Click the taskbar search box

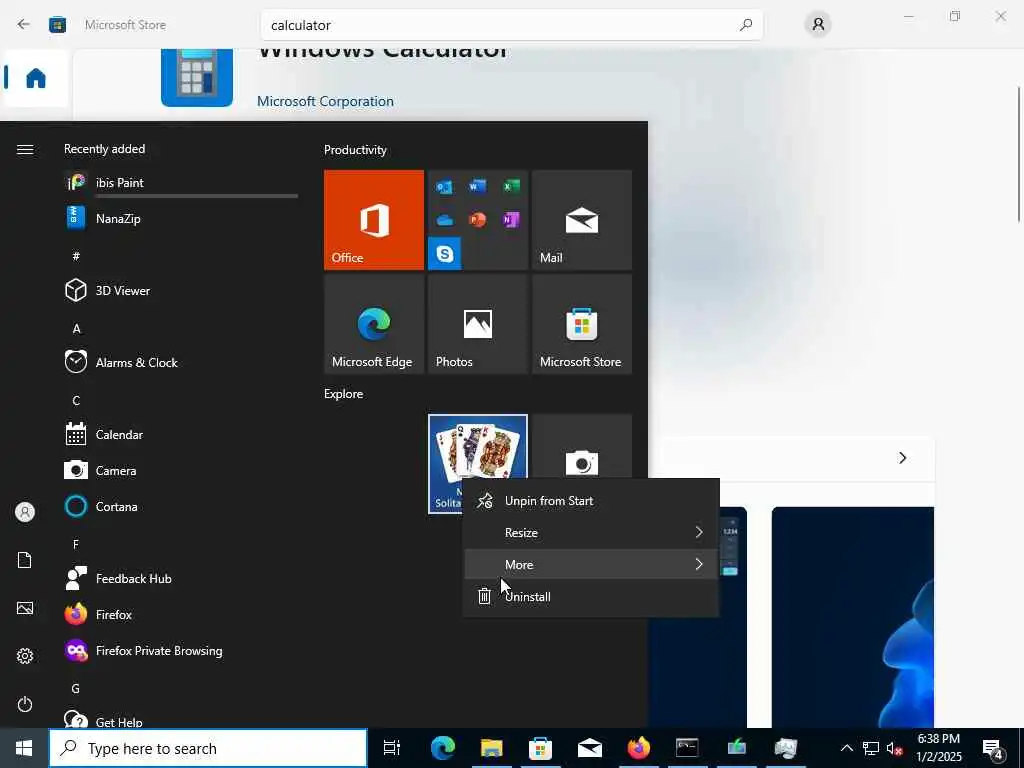click(208, 748)
